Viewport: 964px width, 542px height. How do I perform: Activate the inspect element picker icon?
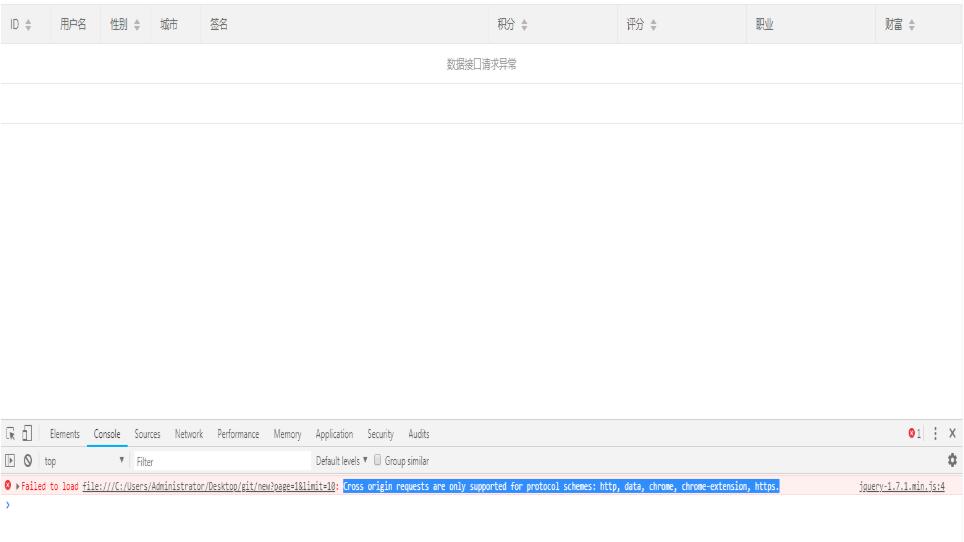pos(12,434)
